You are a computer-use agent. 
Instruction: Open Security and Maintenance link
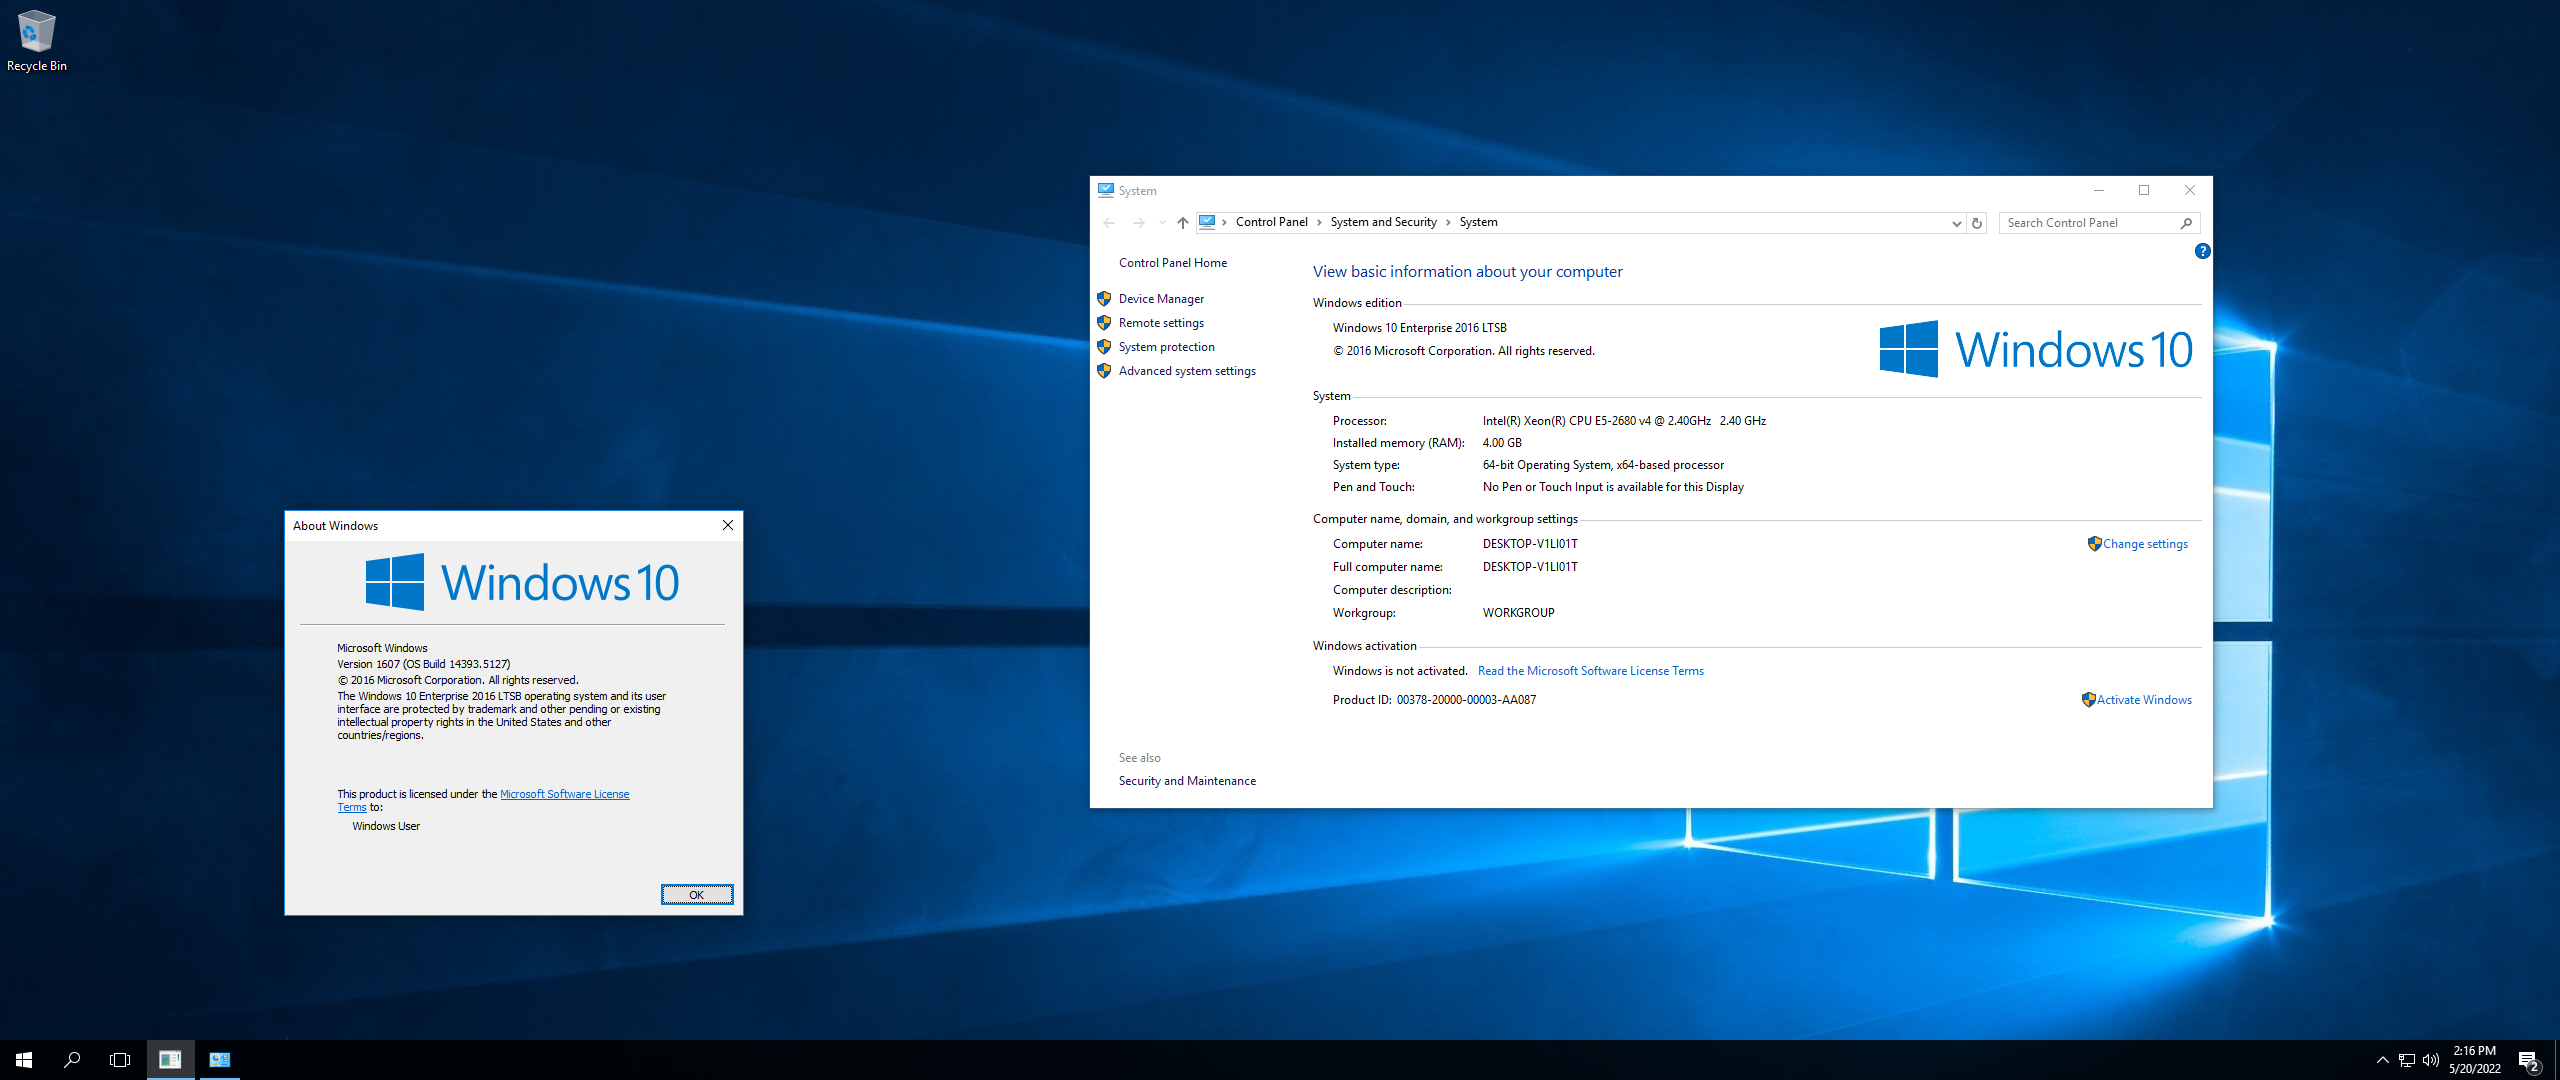click(1187, 781)
